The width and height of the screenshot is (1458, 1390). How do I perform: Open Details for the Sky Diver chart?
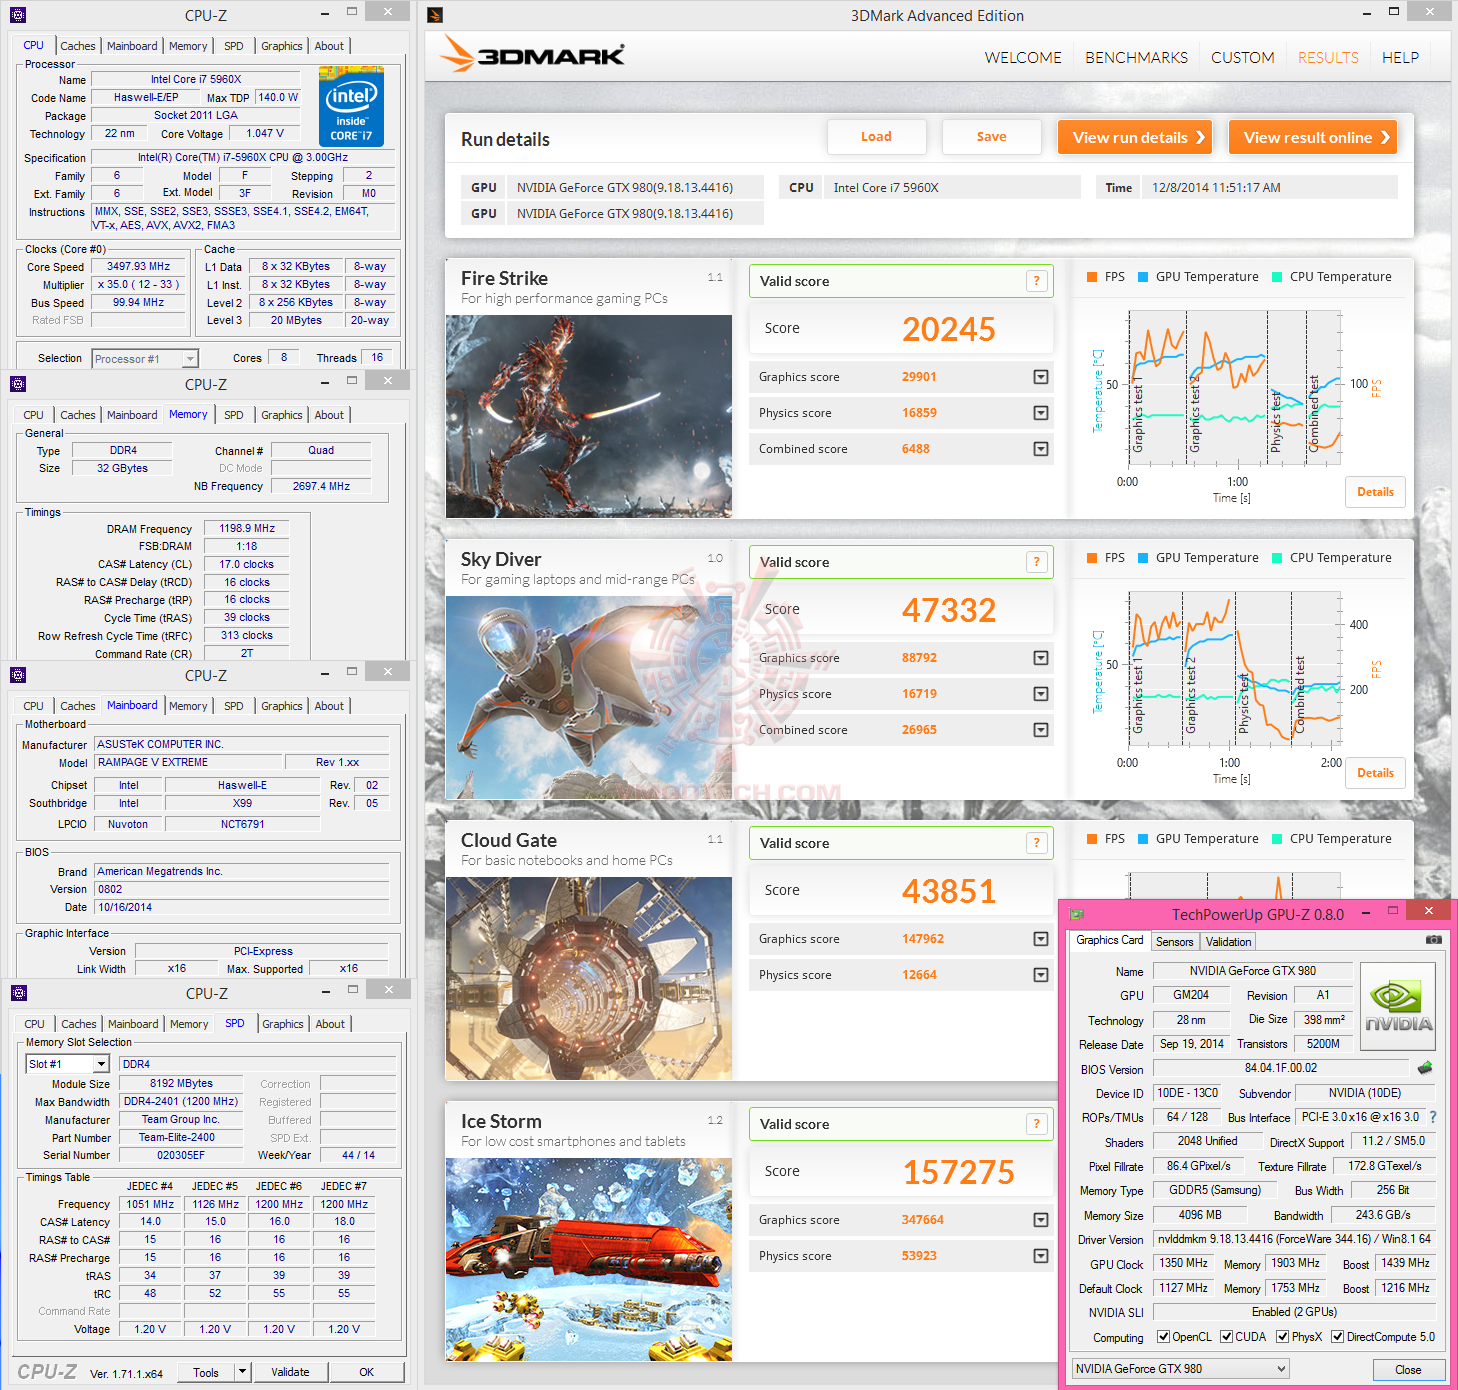click(1375, 773)
